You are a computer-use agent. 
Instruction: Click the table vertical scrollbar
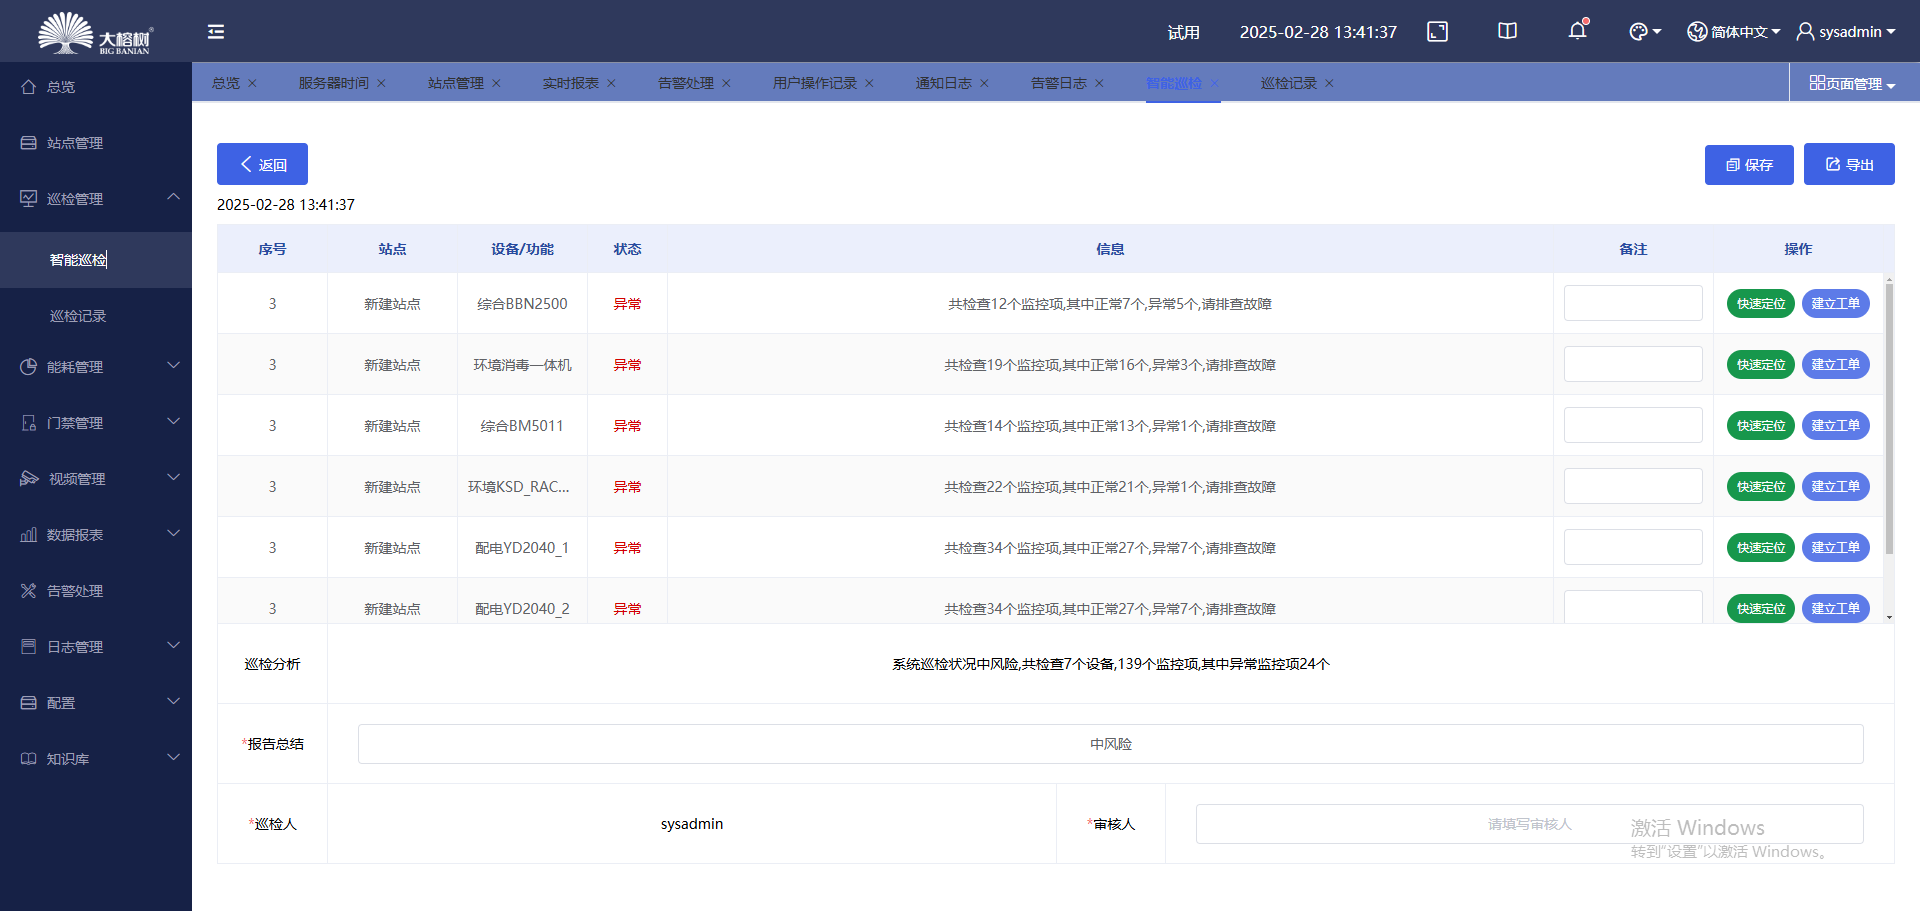[x=1889, y=418]
